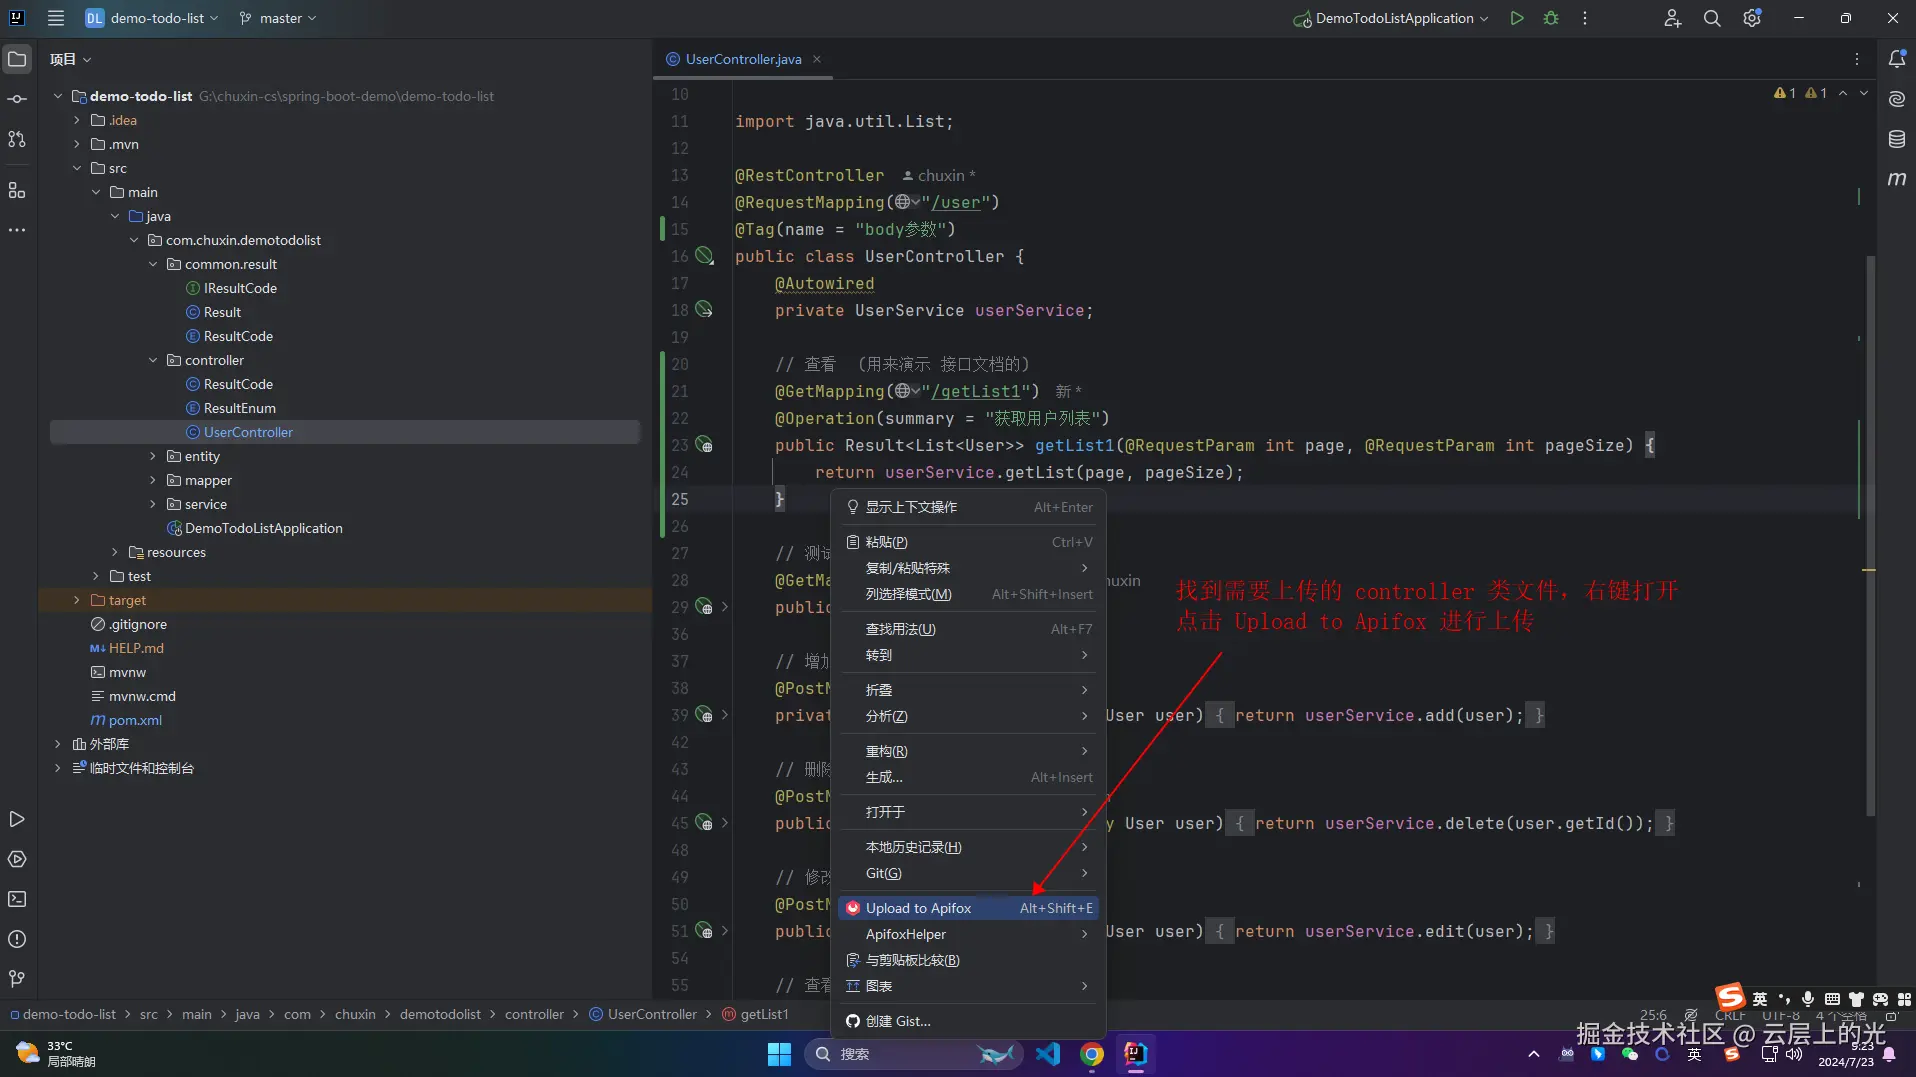This screenshot has height=1077, width=1916.
Task: Open more run actions menu
Action: coord(1585,18)
